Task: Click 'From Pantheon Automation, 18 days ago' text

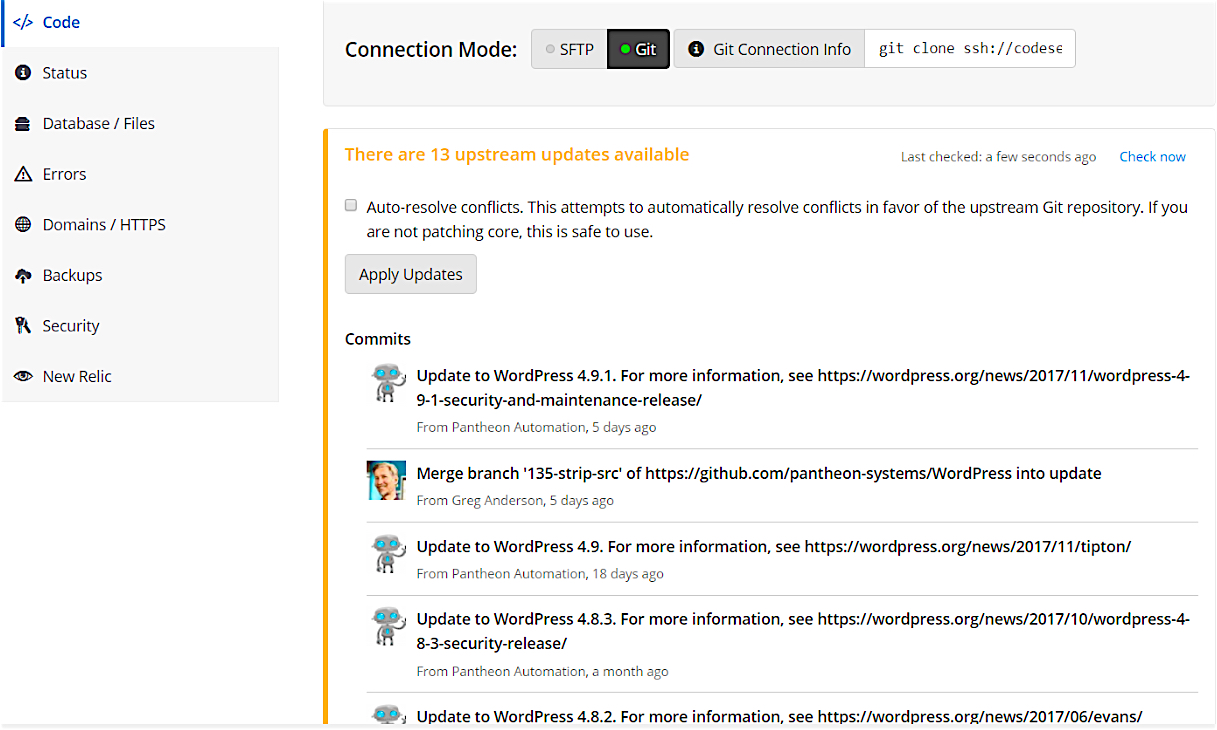Action: coord(540,574)
